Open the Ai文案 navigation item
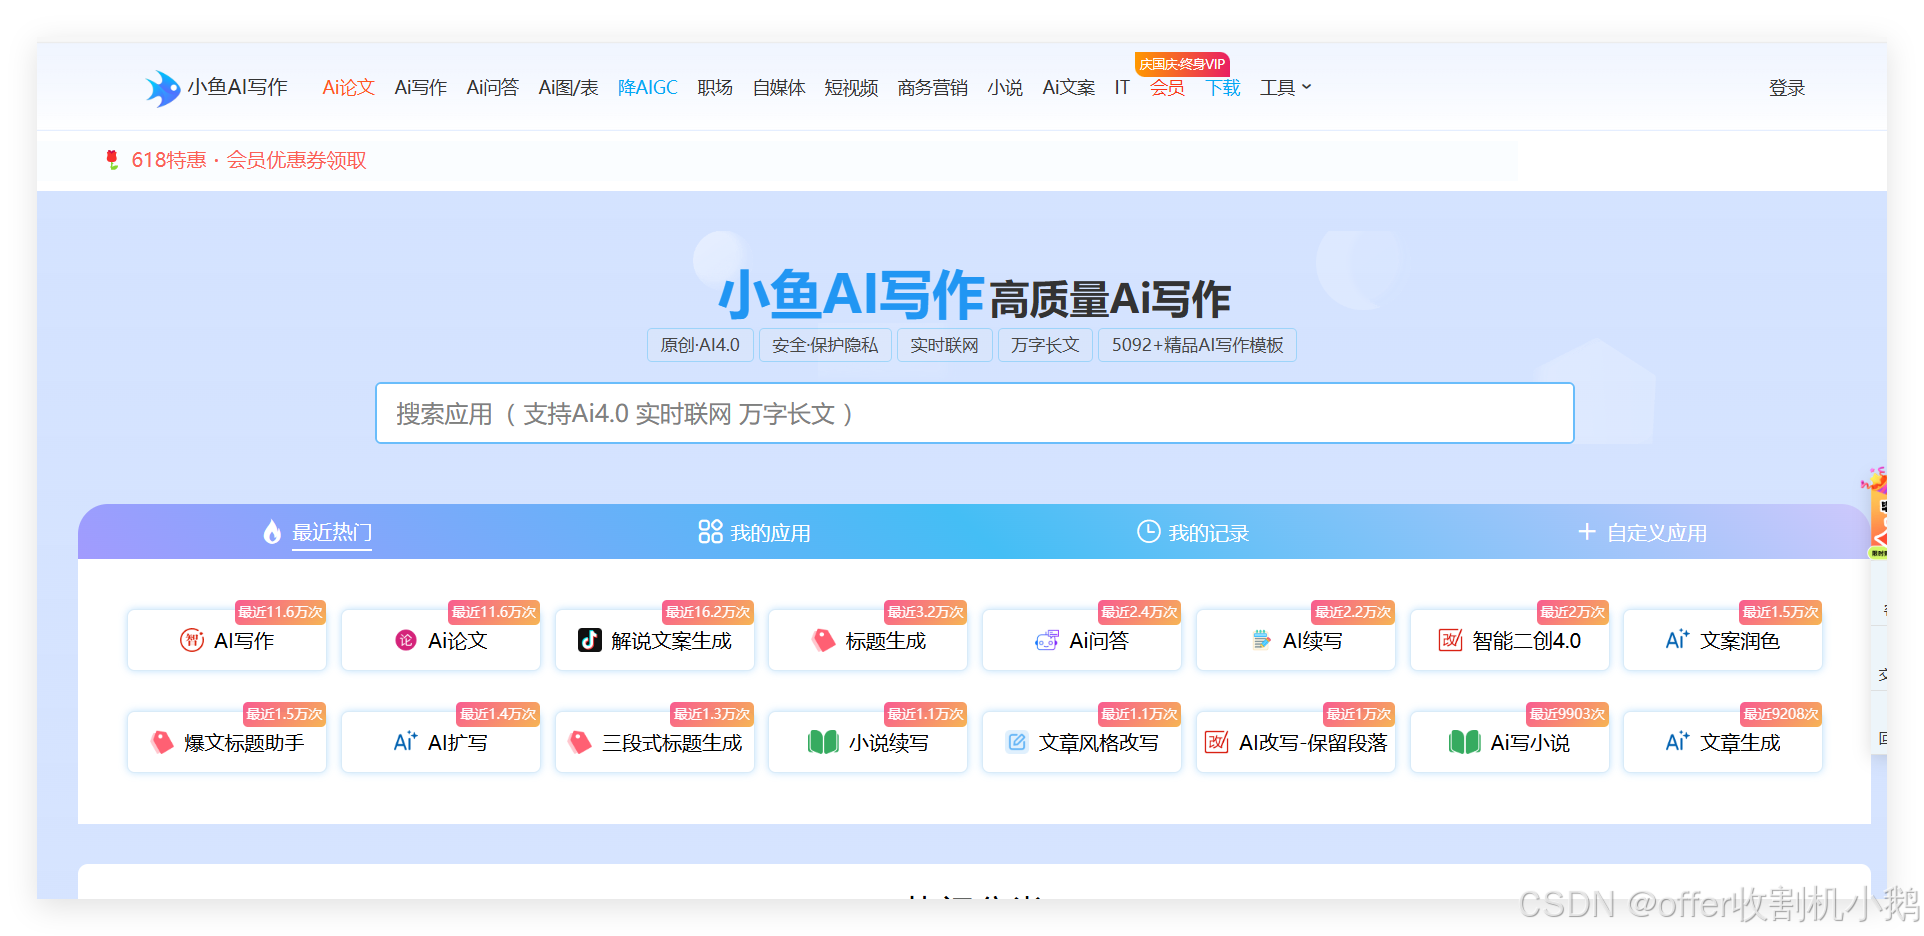This screenshot has height=936, width=1924. (1068, 88)
